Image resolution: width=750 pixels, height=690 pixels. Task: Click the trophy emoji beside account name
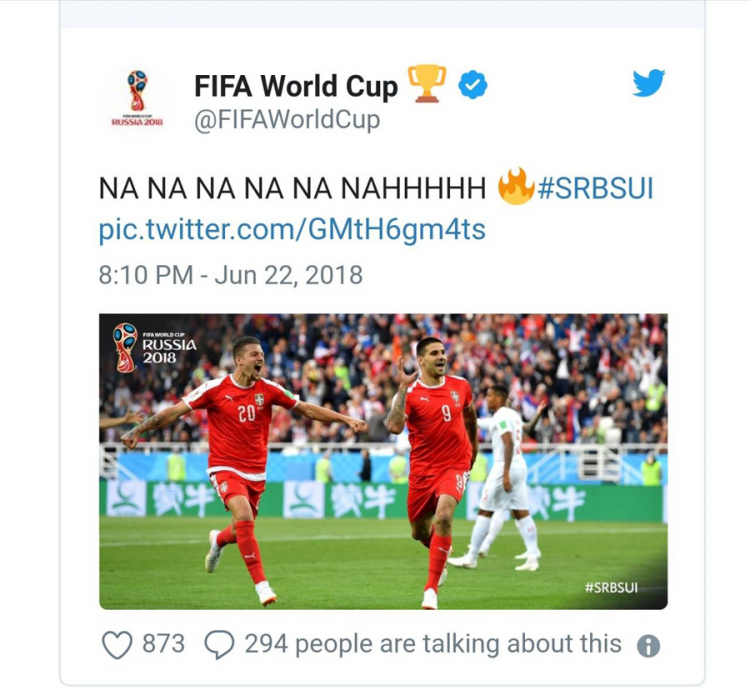click(427, 84)
